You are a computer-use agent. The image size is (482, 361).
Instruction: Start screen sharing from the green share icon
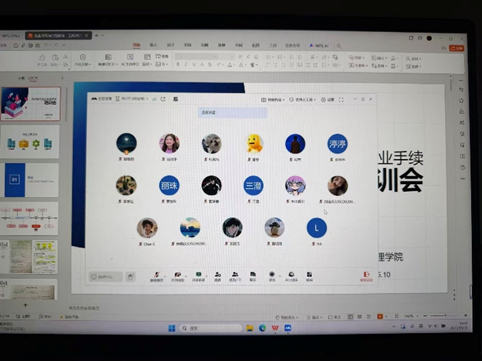coord(198,277)
